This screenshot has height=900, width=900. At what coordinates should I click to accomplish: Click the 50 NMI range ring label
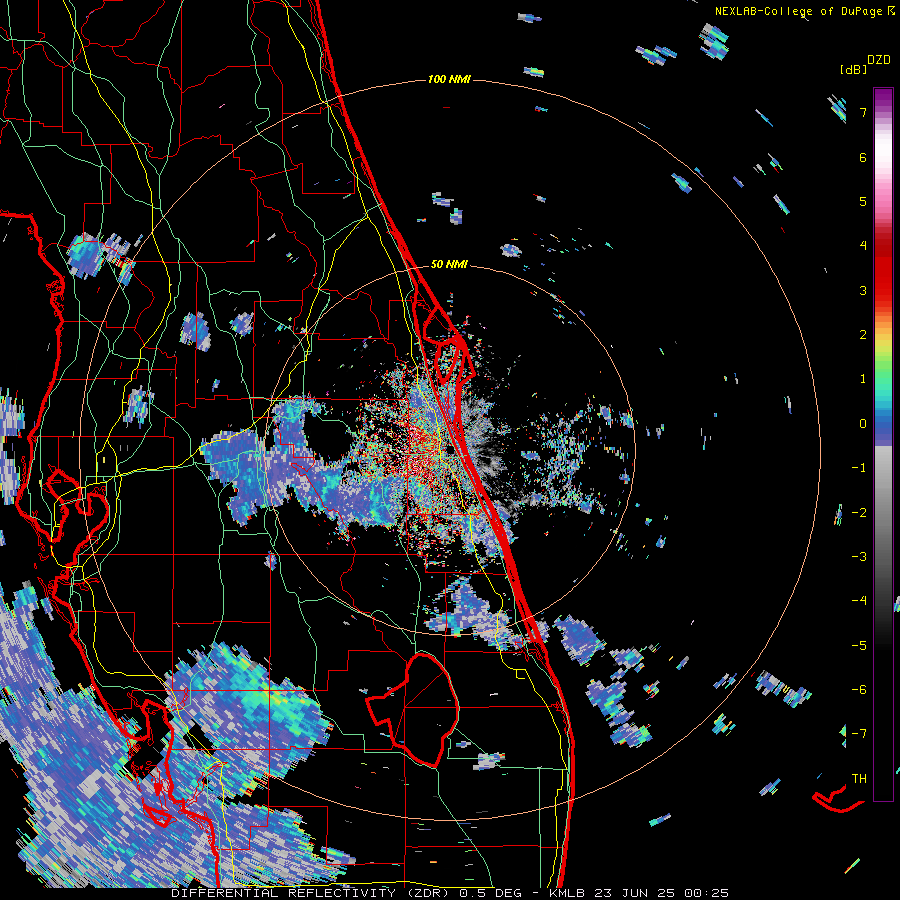click(x=449, y=264)
